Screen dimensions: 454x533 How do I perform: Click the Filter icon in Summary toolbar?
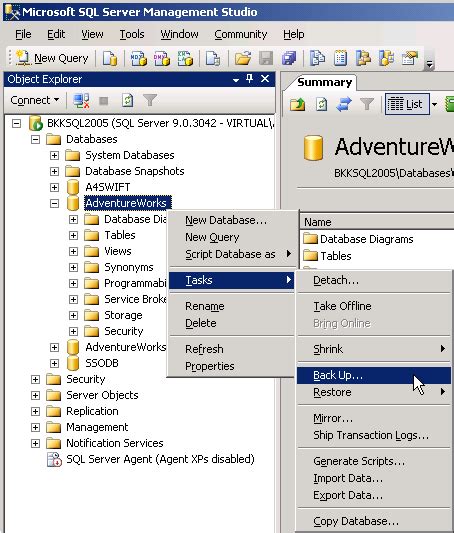367,104
